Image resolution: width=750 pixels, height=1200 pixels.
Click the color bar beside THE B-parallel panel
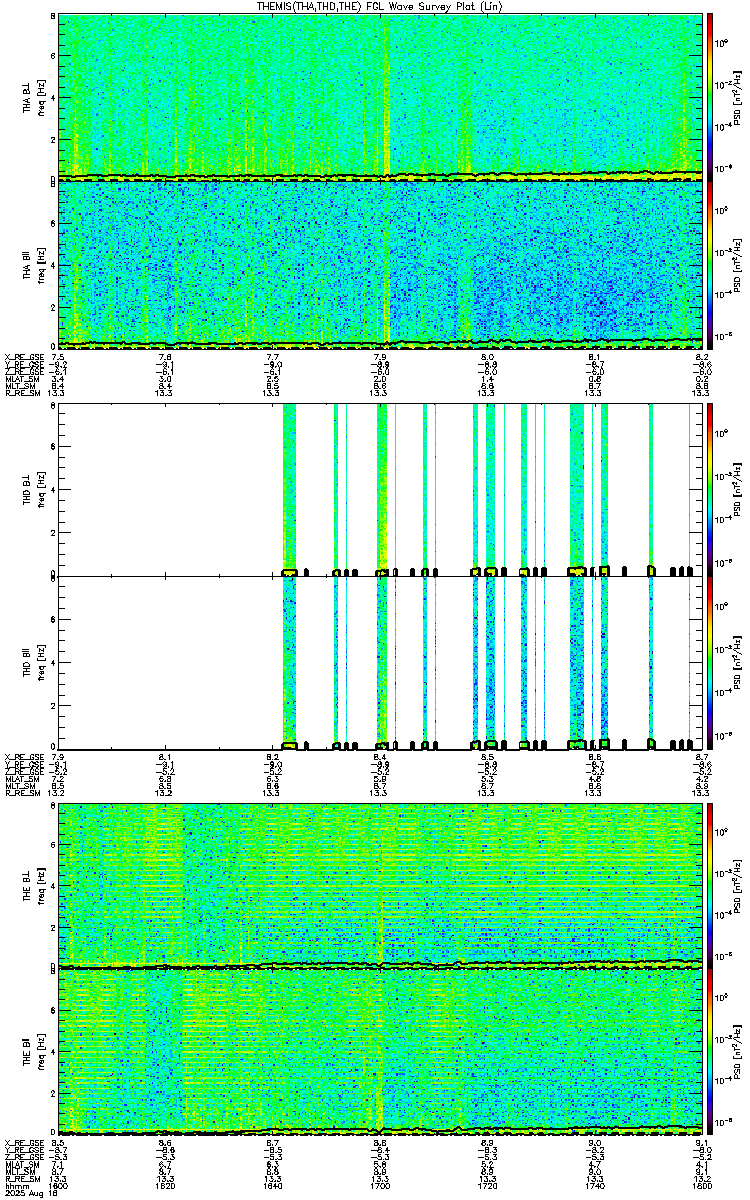click(x=710, y=1051)
